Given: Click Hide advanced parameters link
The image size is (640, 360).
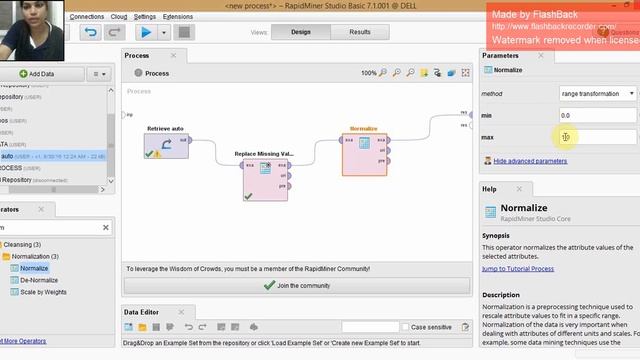Looking at the screenshot, I should [530, 161].
